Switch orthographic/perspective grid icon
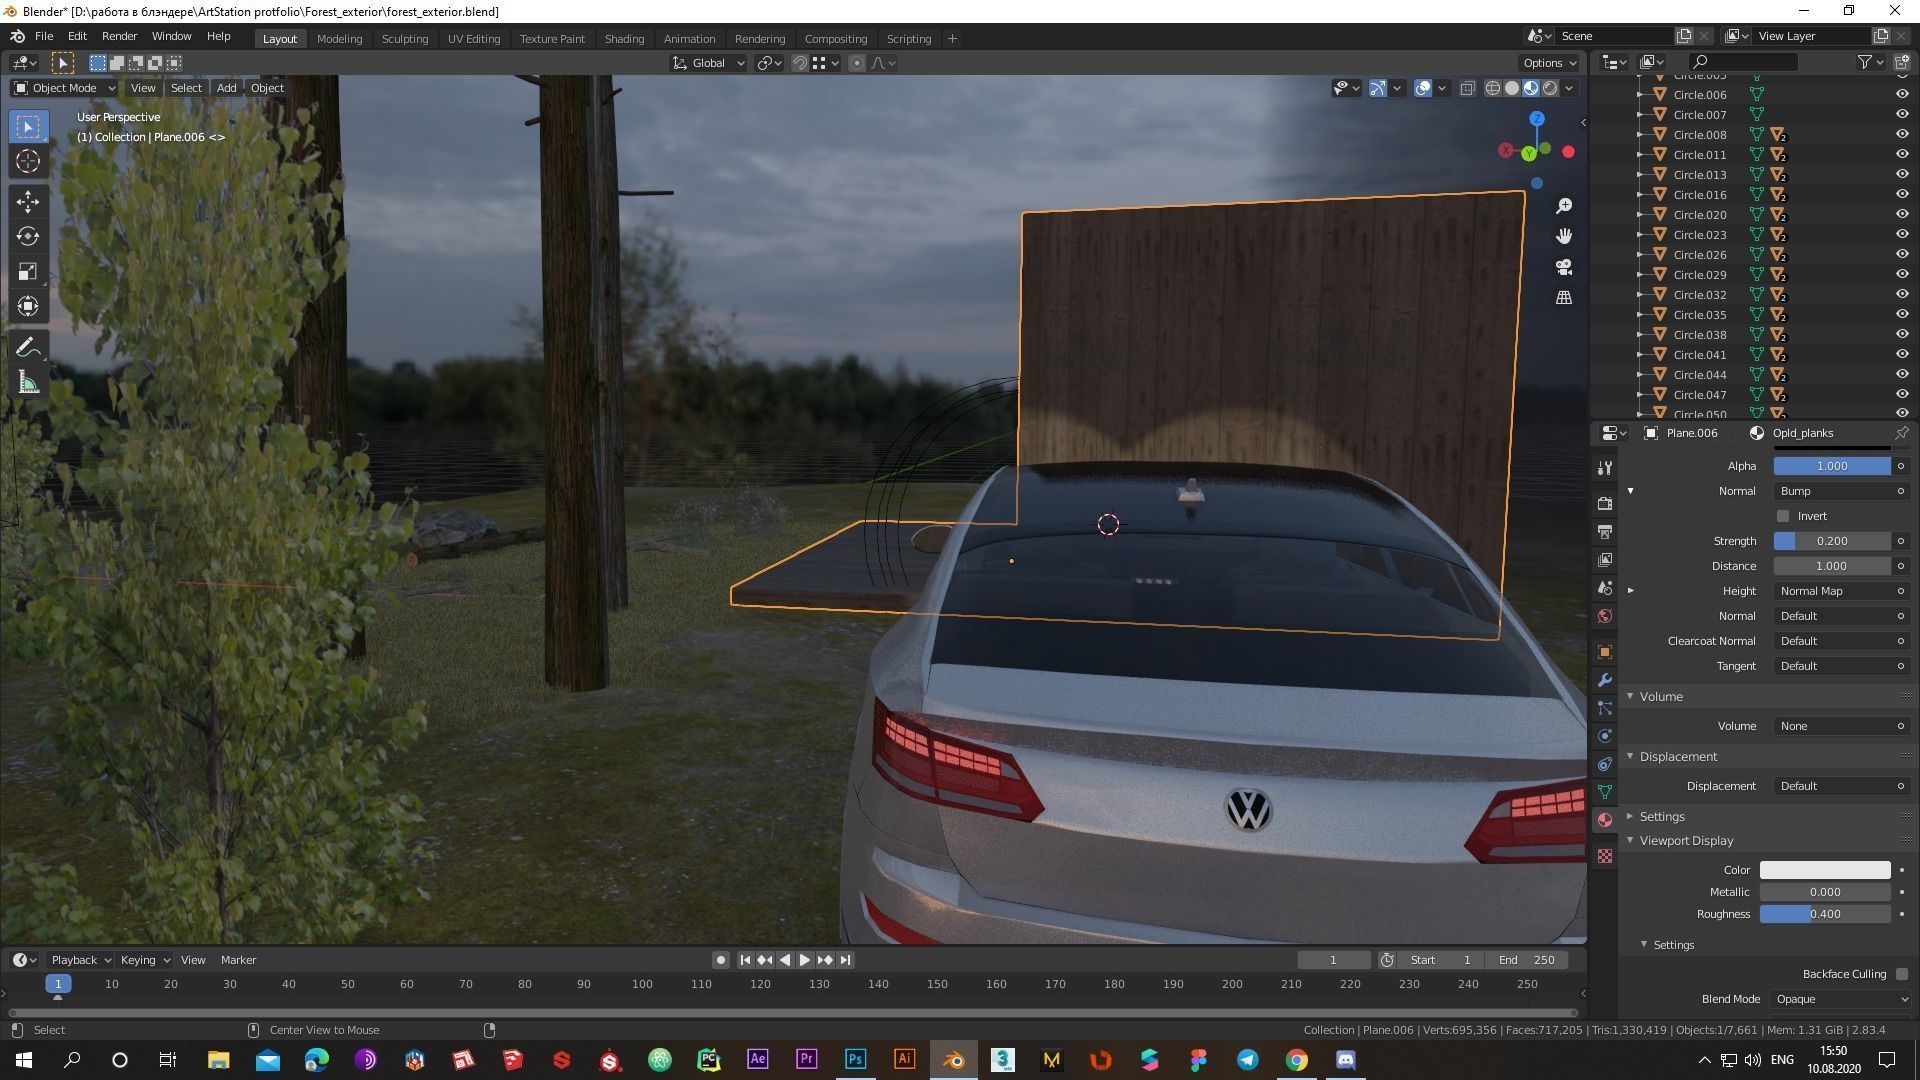 coord(1564,298)
